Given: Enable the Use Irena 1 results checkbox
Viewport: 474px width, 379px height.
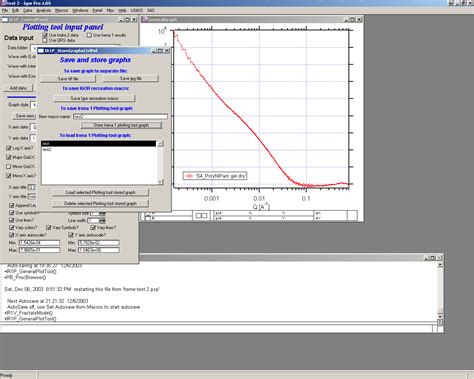Looking at the screenshot, I should [89, 35].
